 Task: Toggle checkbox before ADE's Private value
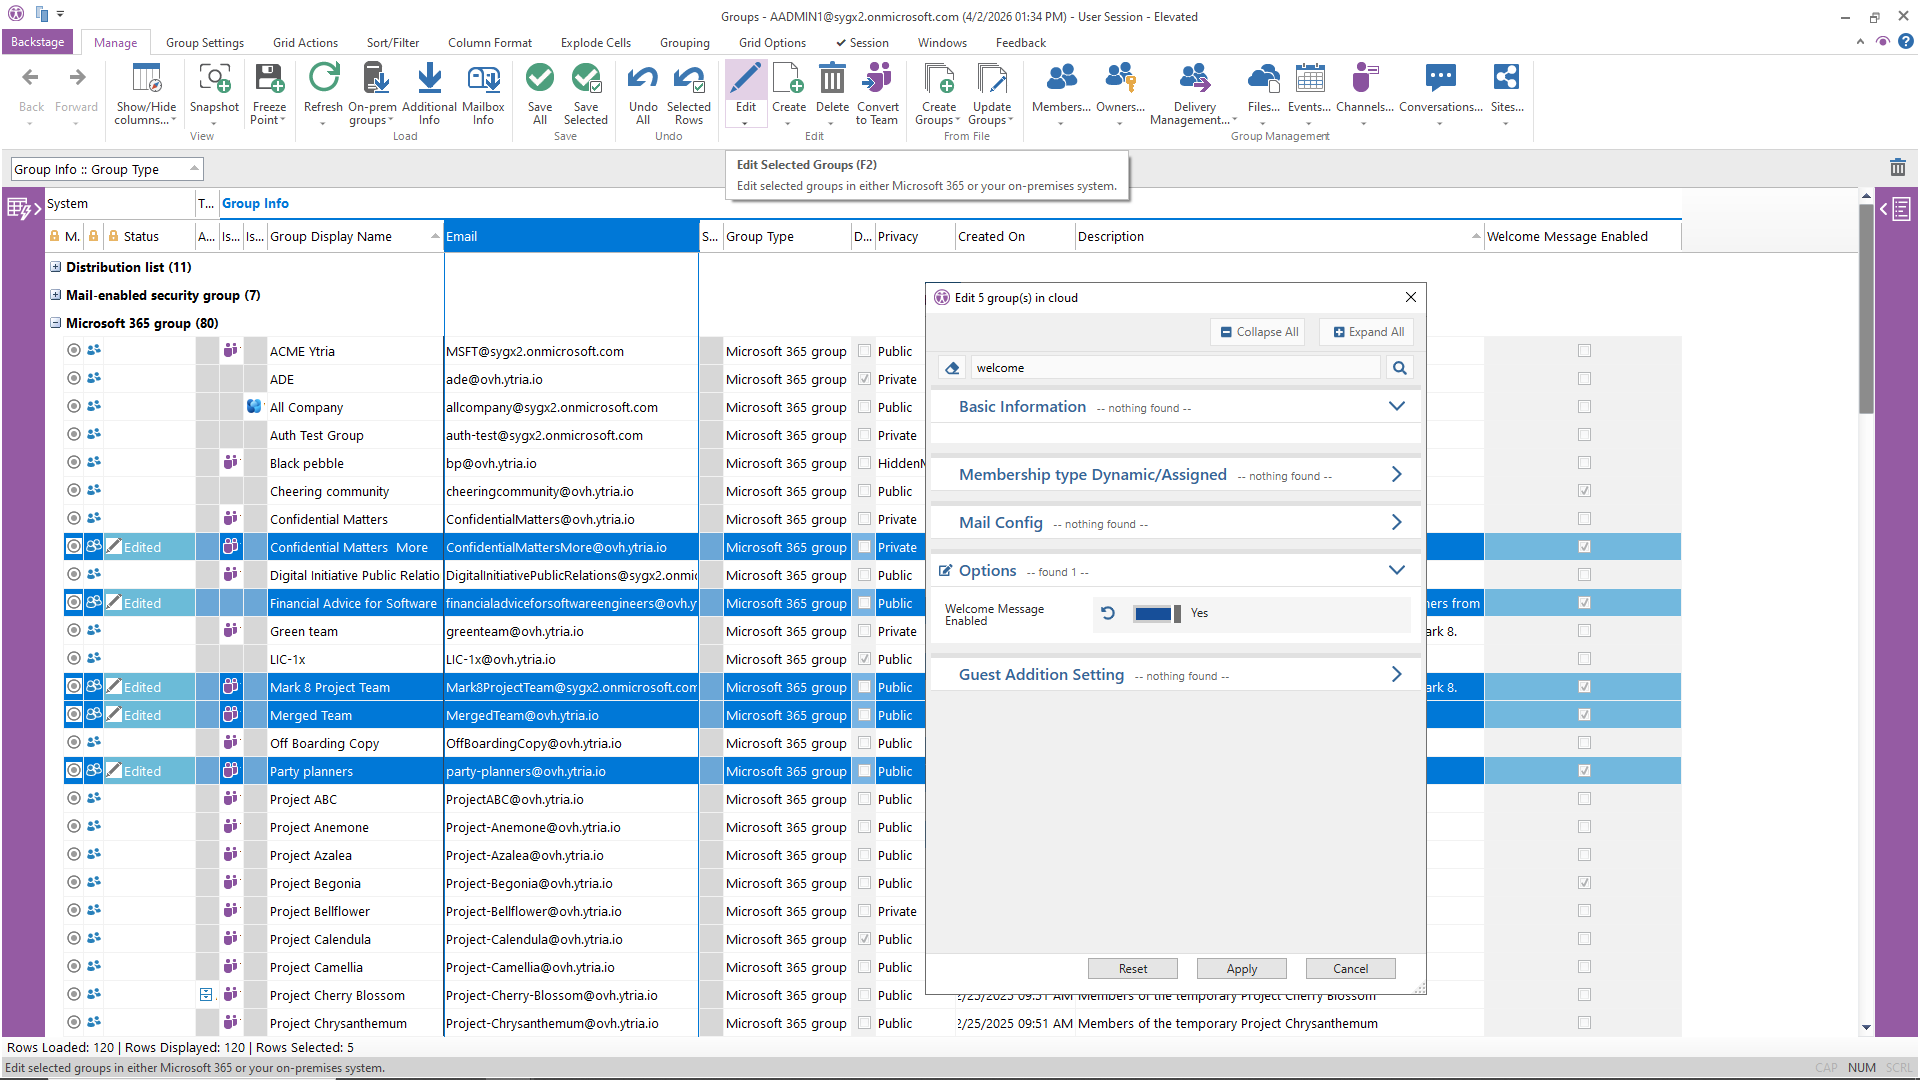[864, 379]
